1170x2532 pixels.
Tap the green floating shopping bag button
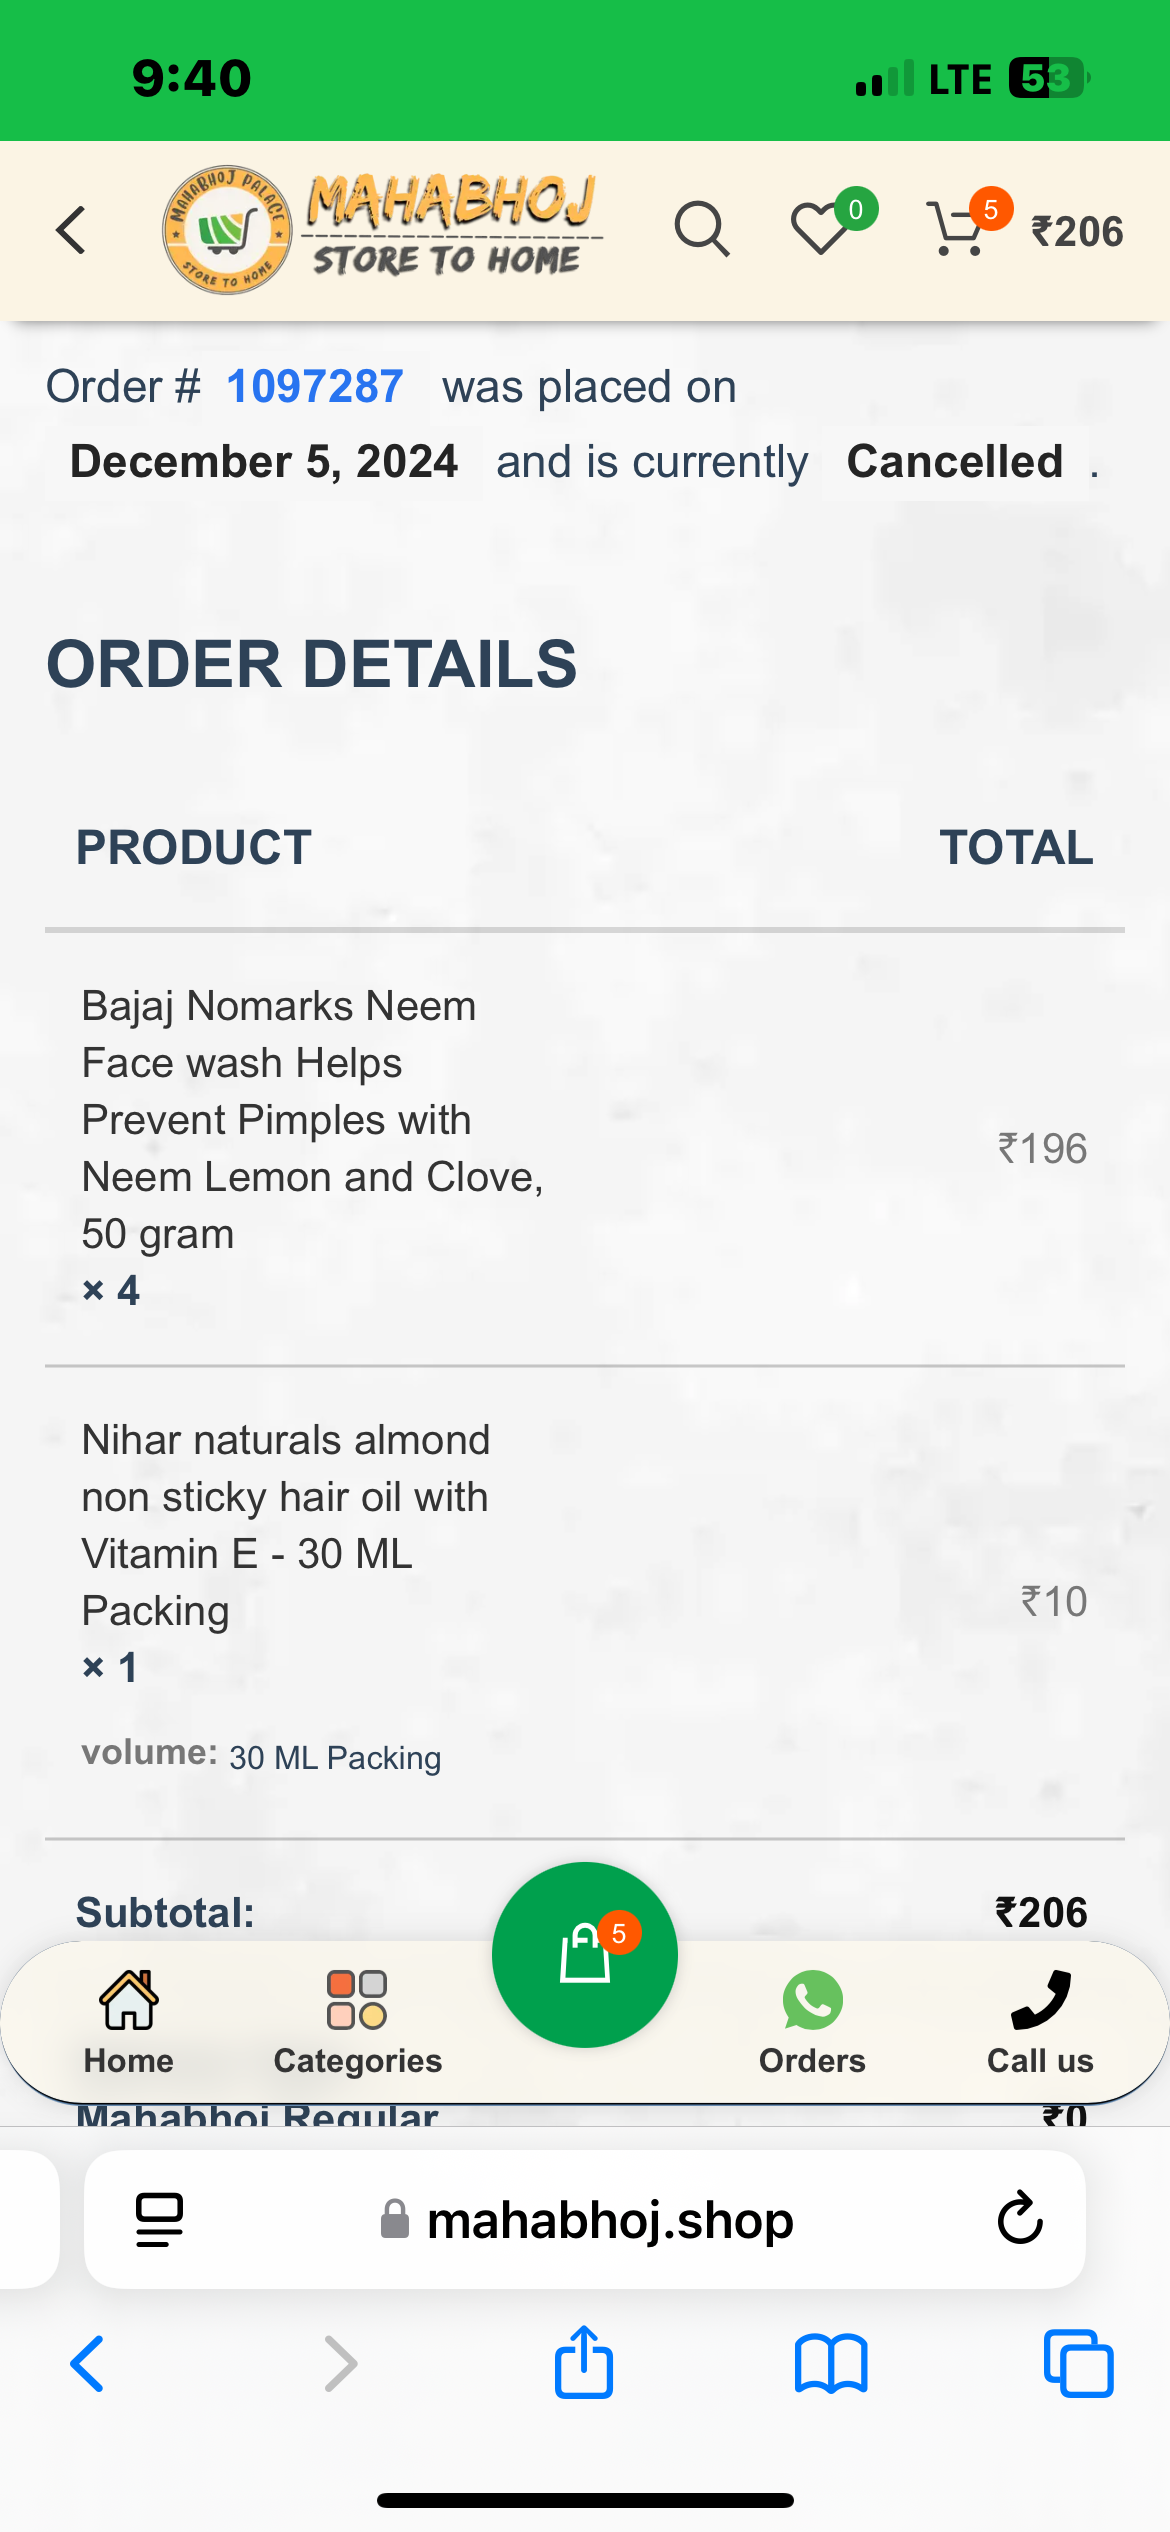coord(585,1954)
